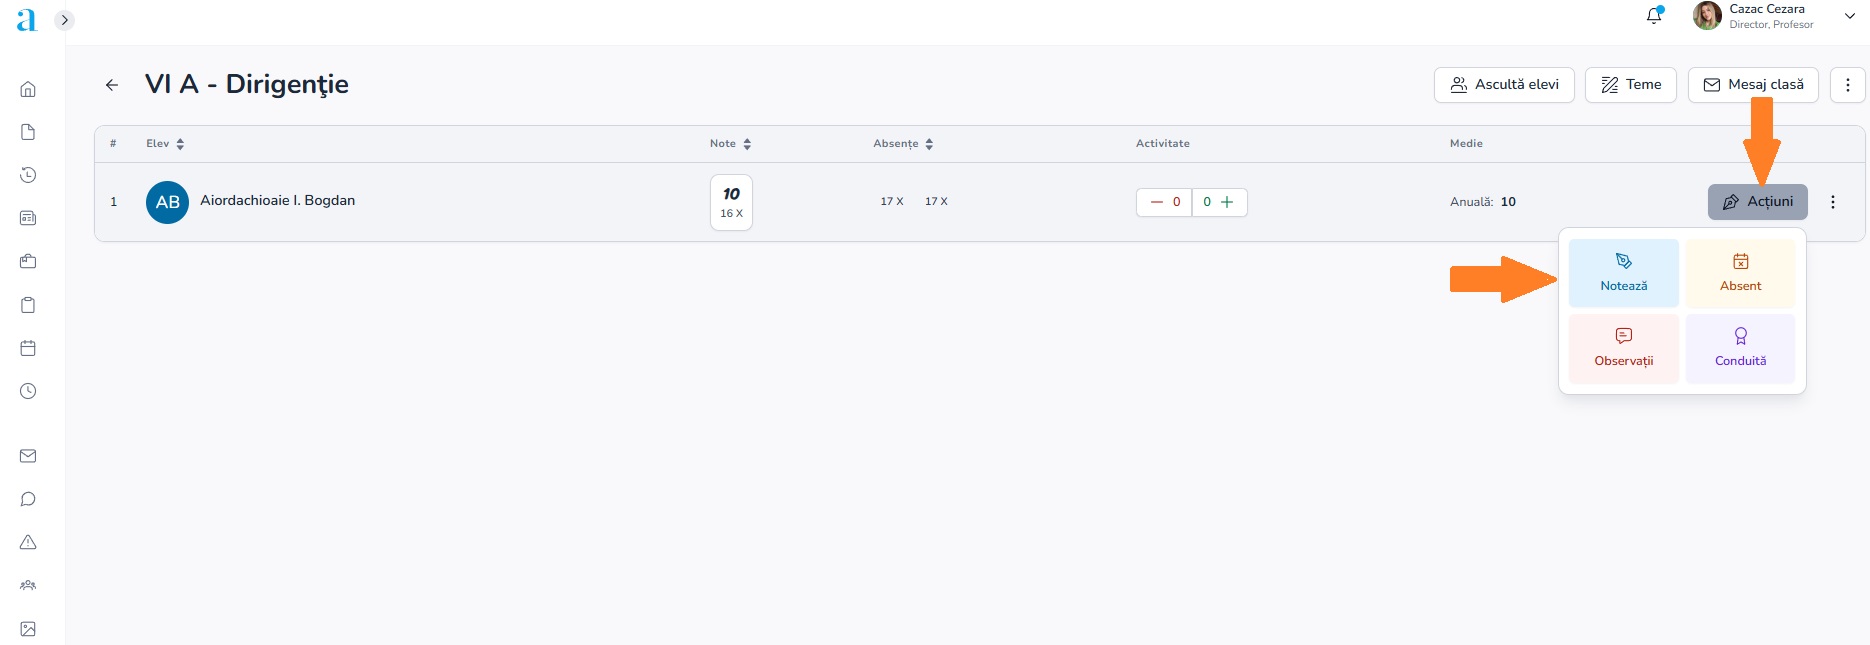Expand the sidebar with chevron arrow
This screenshot has width=1870, height=645.
coord(64,20)
